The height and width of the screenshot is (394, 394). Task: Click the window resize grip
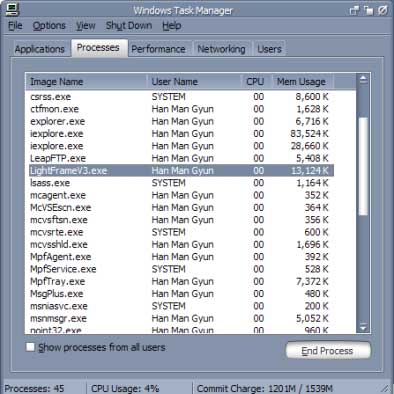(x=385, y=388)
